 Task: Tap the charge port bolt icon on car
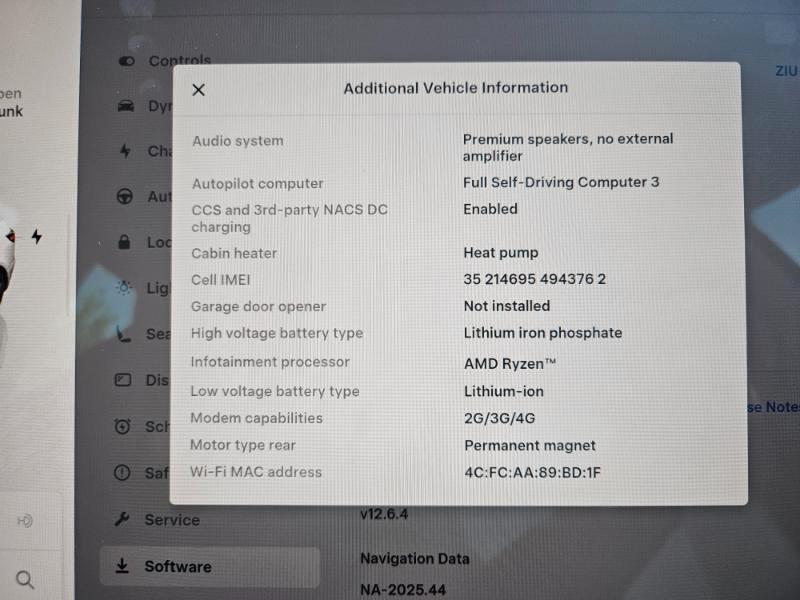coord(37,237)
